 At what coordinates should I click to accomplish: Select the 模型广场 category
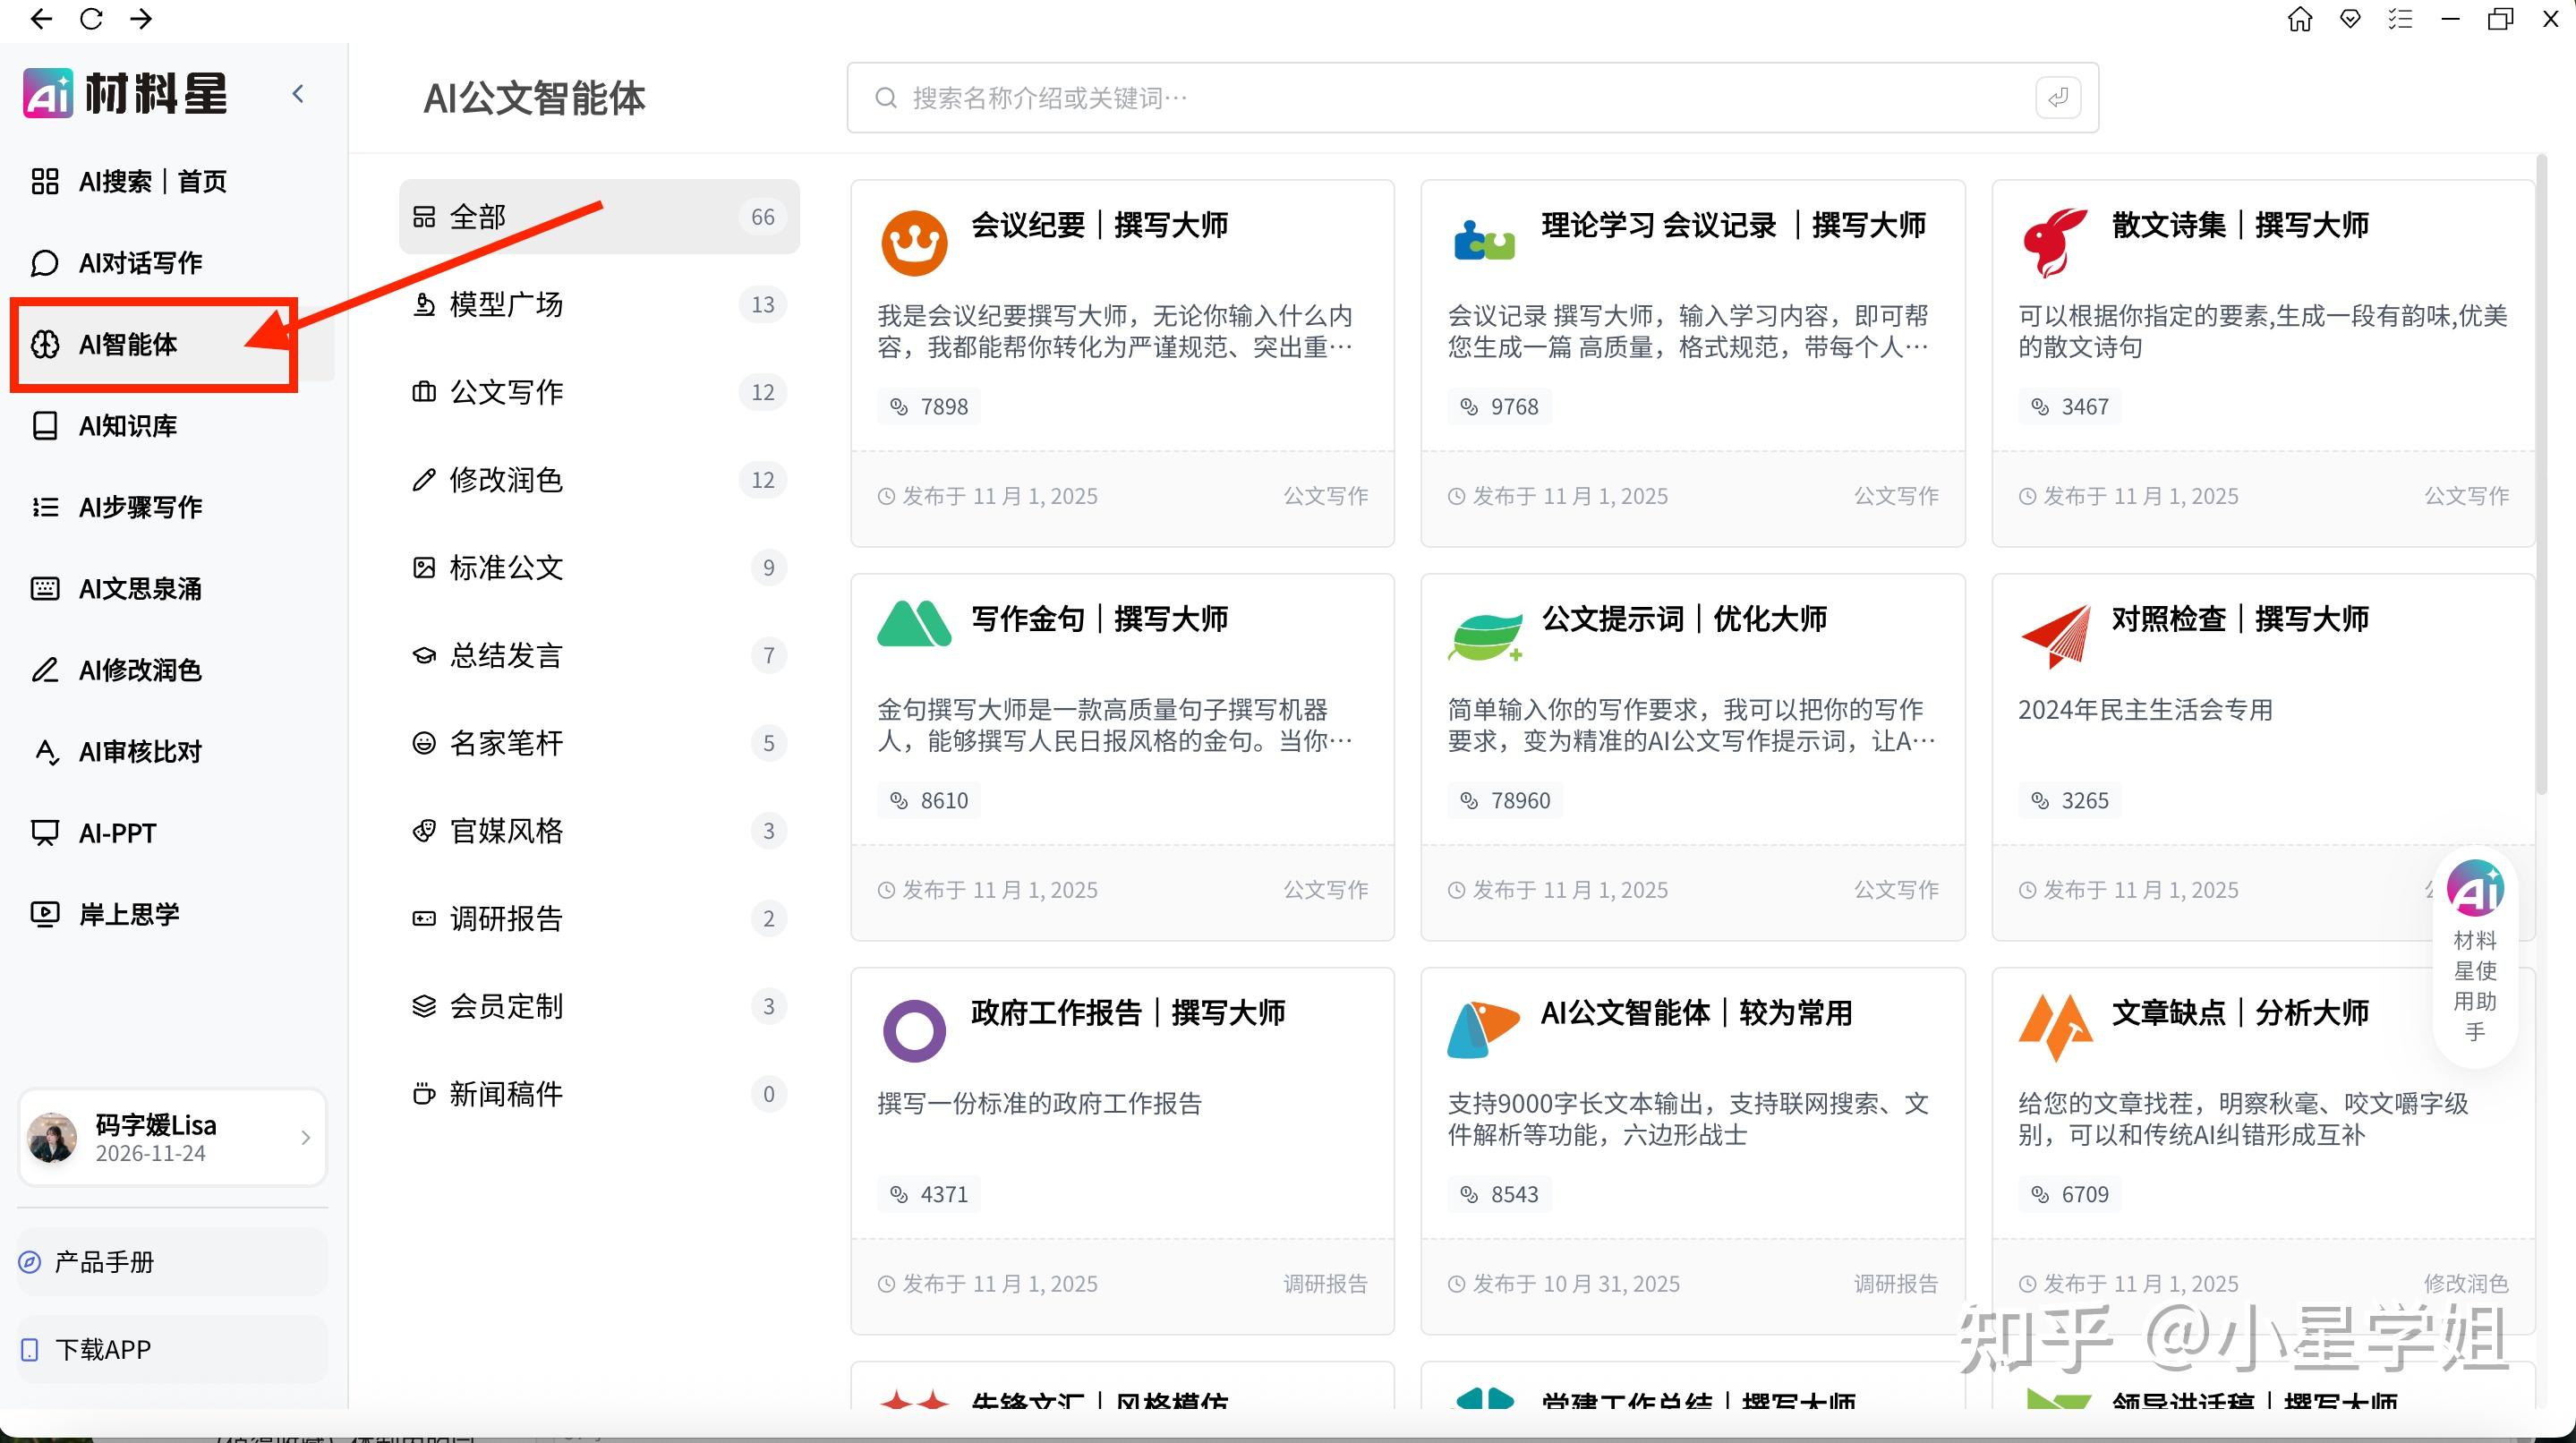[x=599, y=304]
